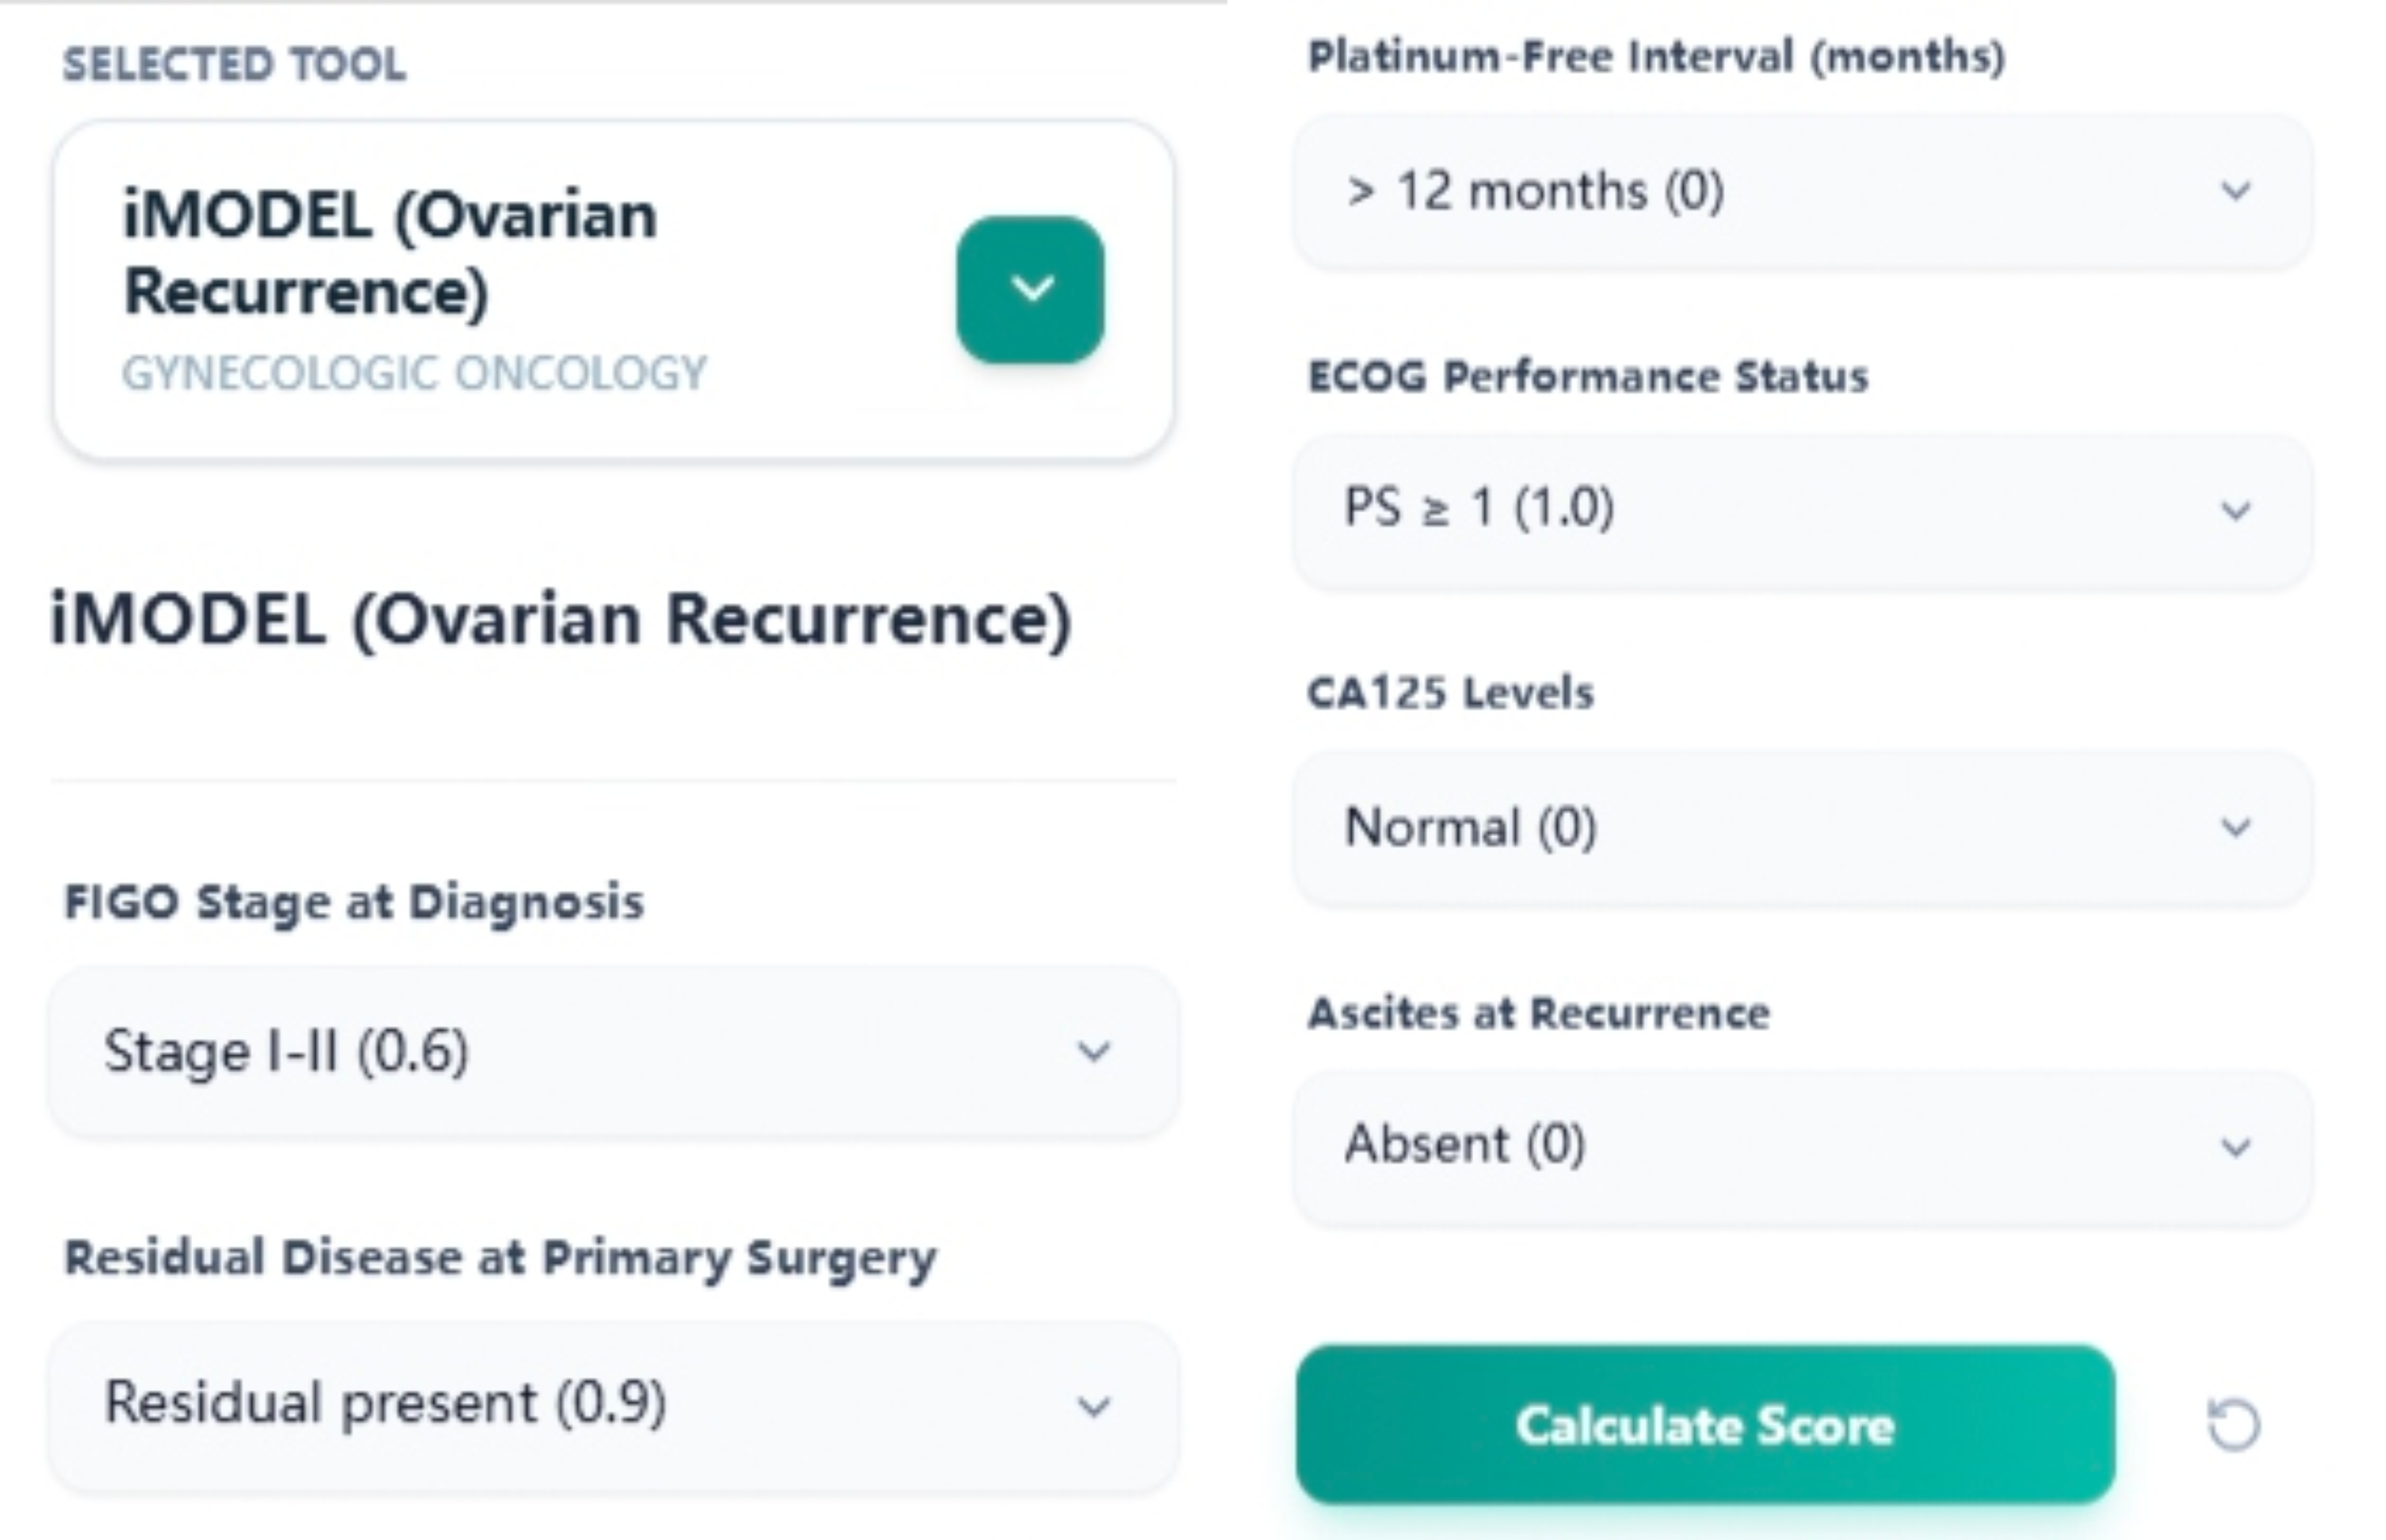Click the chevron arrow in Ascites field
The width and height of the screenshot is (2386, 1540).
2236,1146
